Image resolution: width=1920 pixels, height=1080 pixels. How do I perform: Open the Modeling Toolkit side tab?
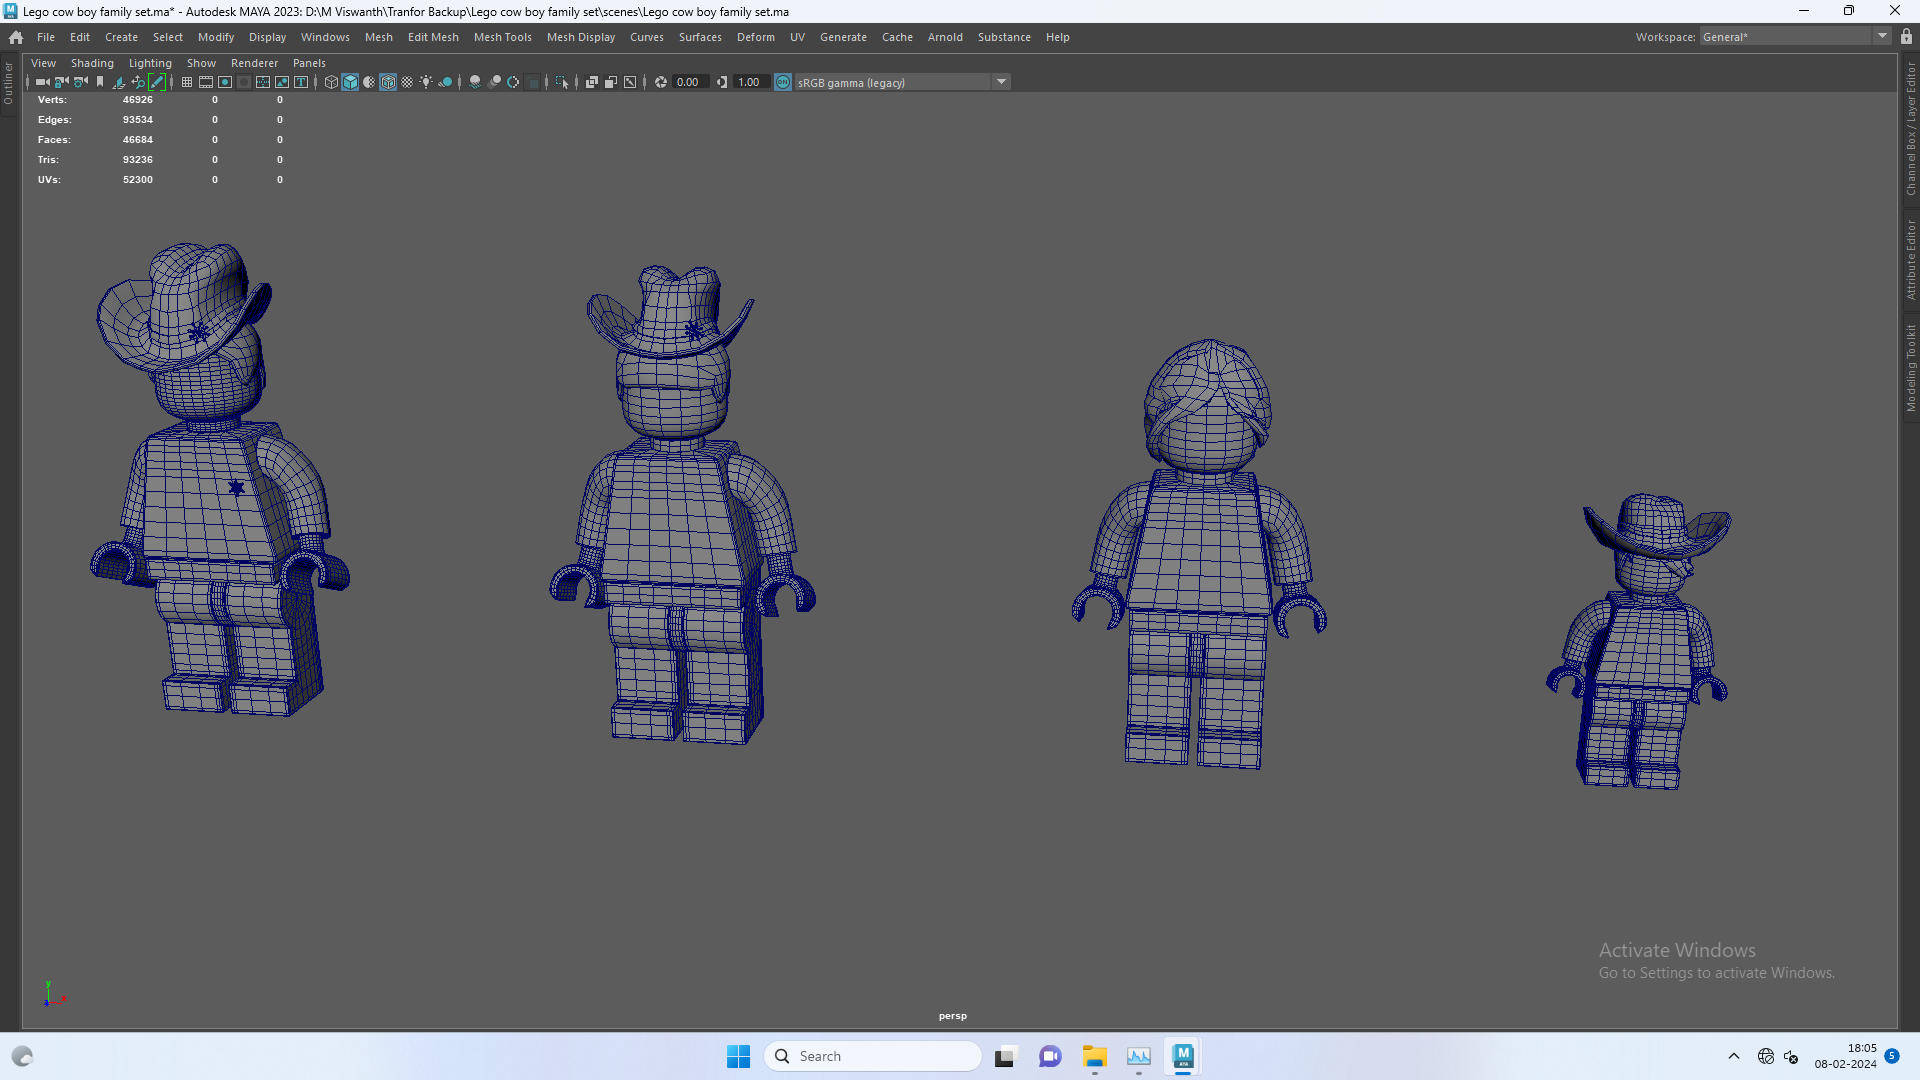pos(1910,367)
